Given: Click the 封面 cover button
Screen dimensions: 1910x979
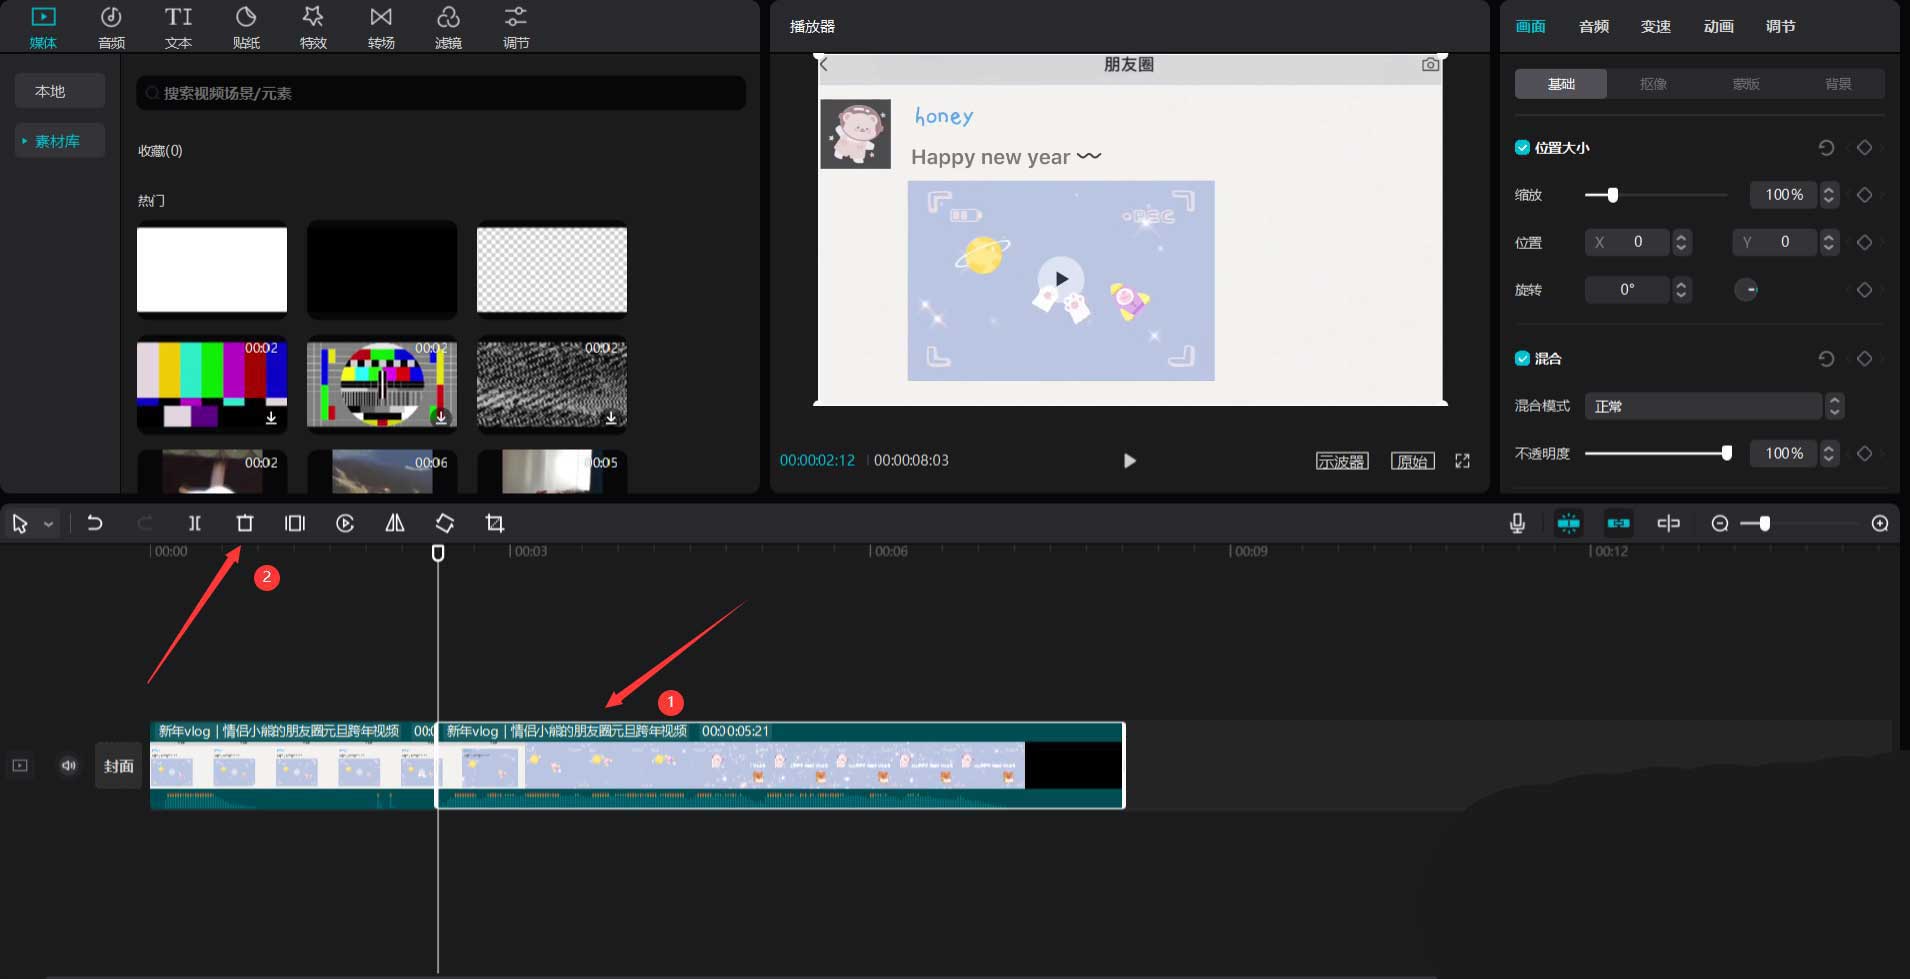Looking at the screenshot, I should [119, 766].
